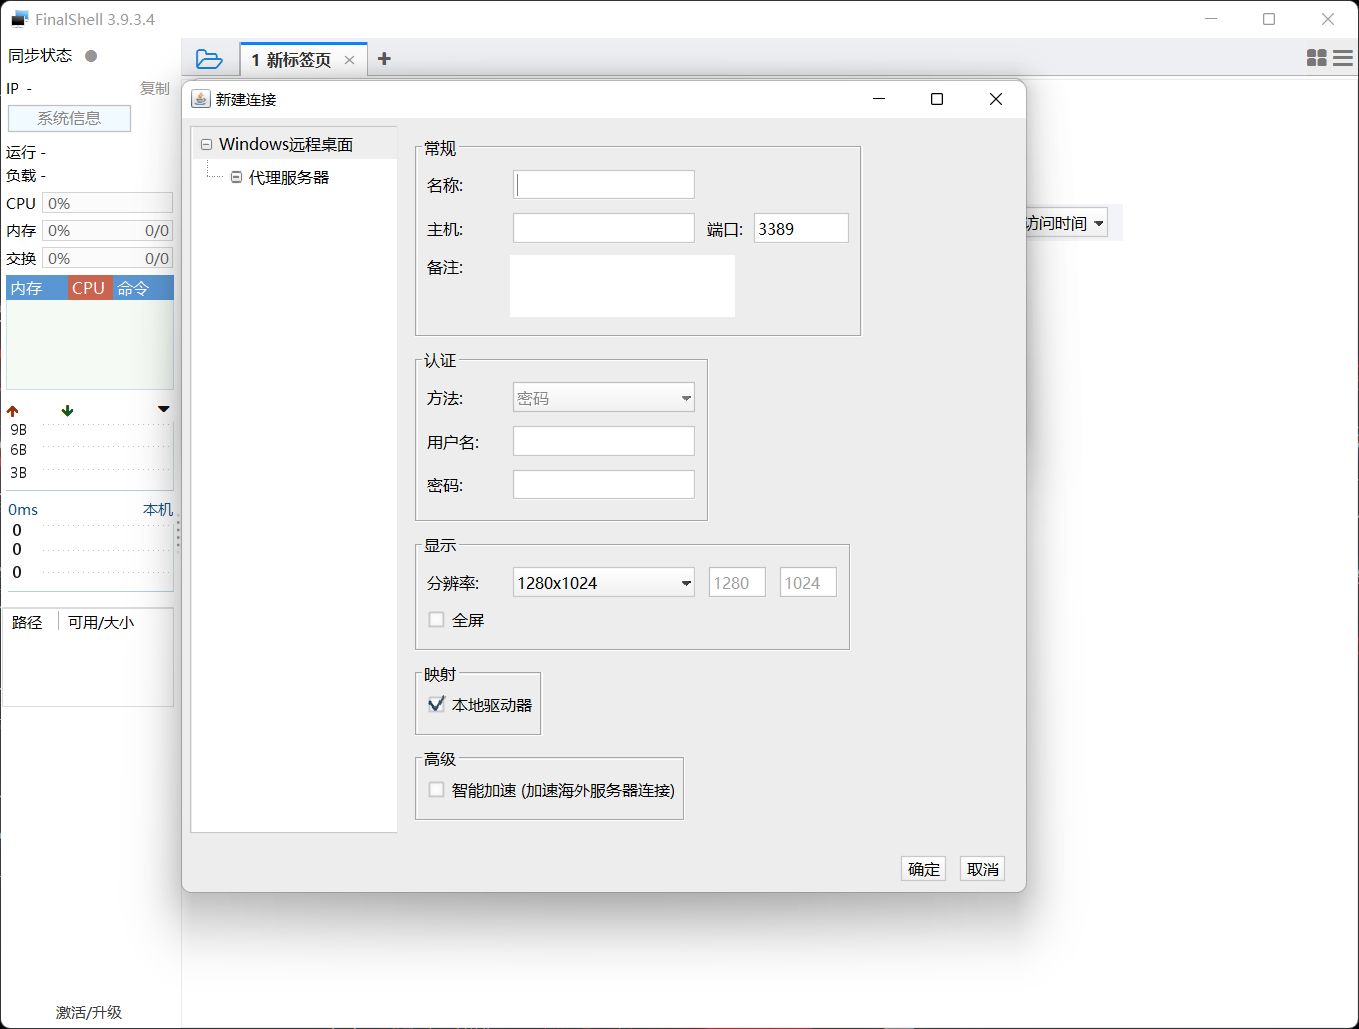The height and width of the screenshot is (1029, 1359).
Task: Click the 系统信息 button
Action: click(x=69, y=118)
